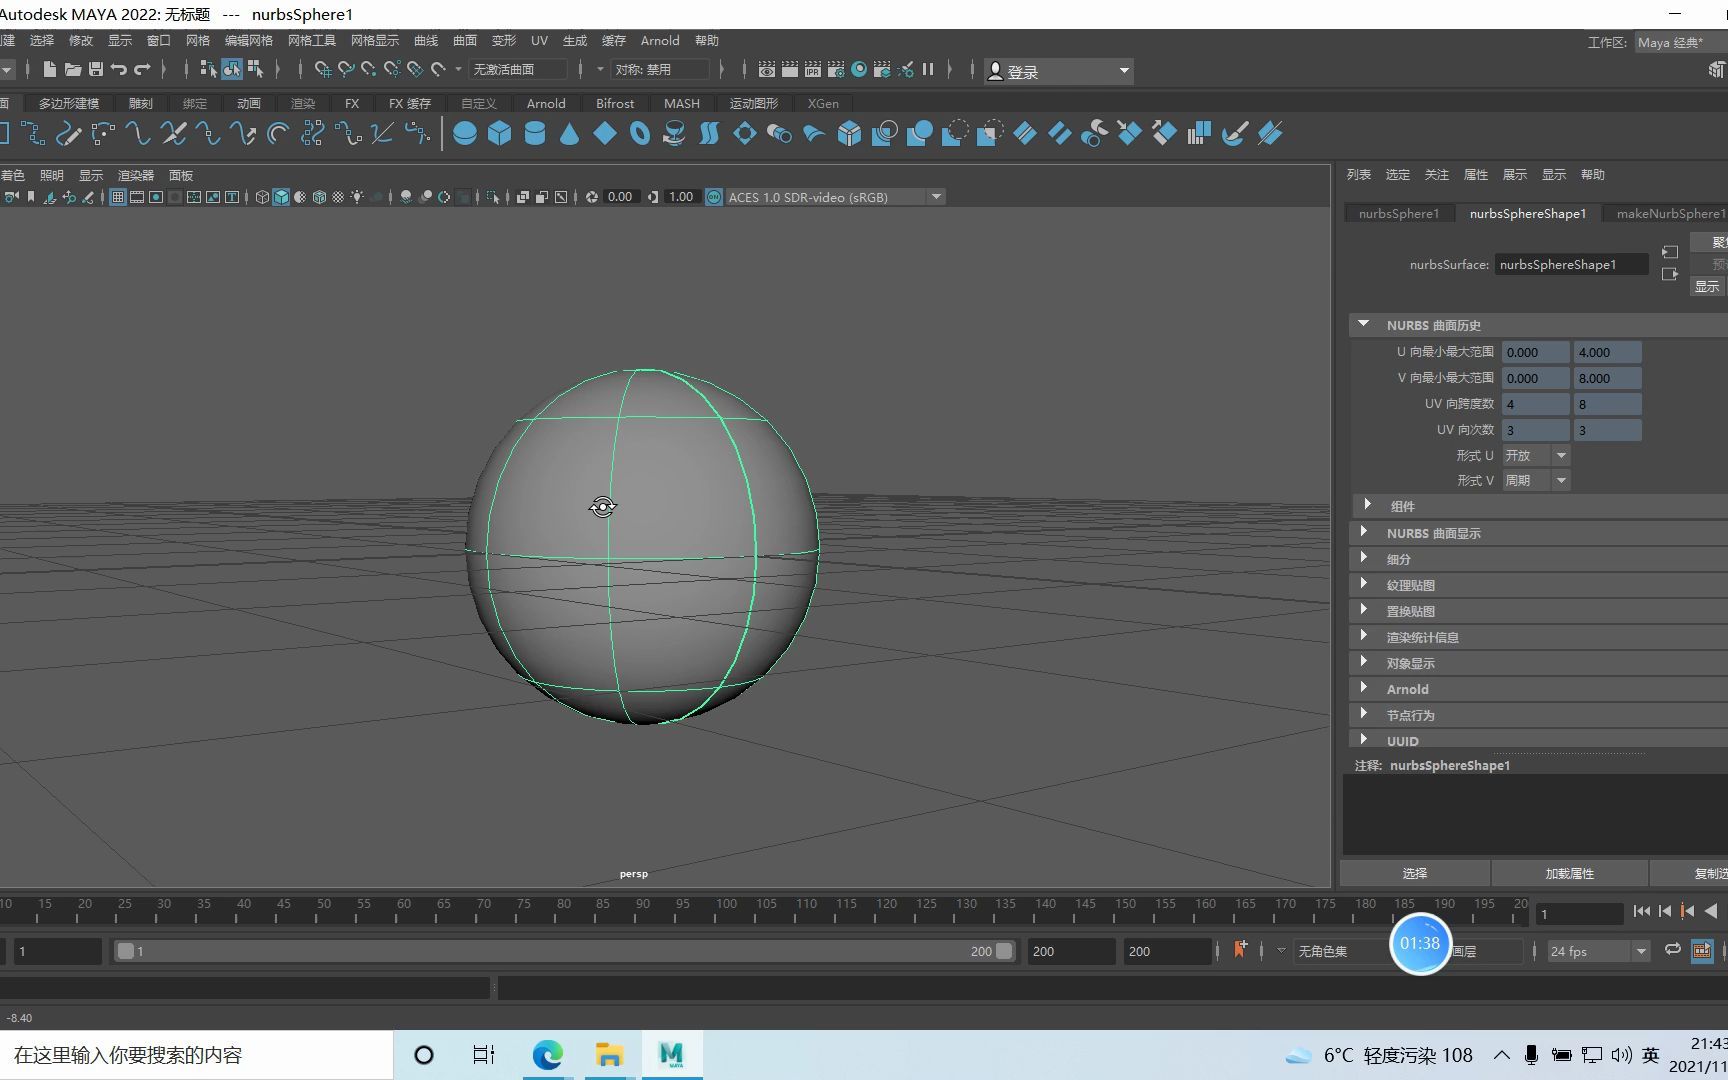The height and width of the screenshot is (1080, 1728).
Task: Click the 显示 button beside nurbsSurface
Action: coord(1708,286)
